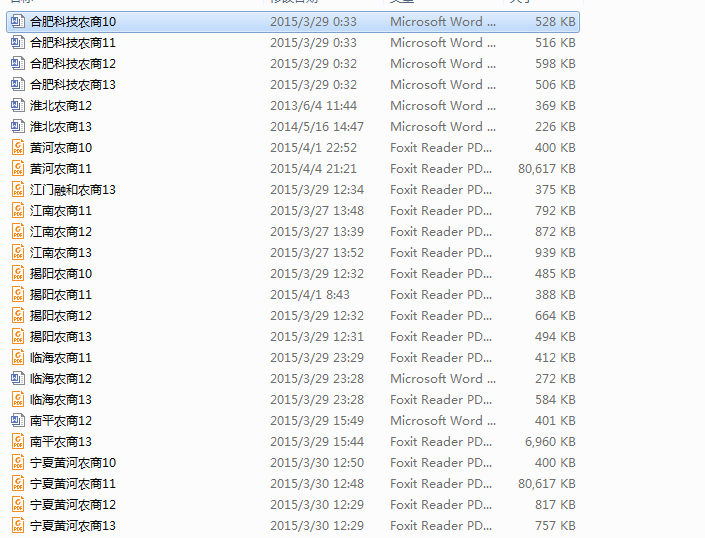Click the PDF icon for 江门融和农商13
This screenshot has width=705, height=538.
pyautogui.click(x=18, y=190)
